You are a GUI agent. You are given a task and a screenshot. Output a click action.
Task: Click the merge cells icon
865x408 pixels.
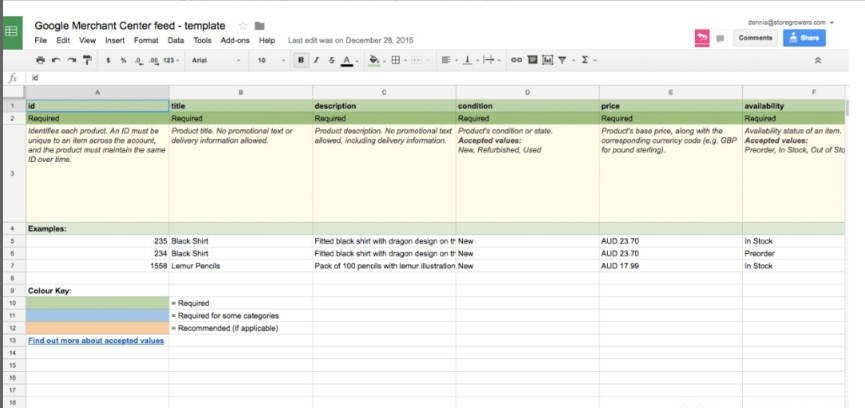419,60
